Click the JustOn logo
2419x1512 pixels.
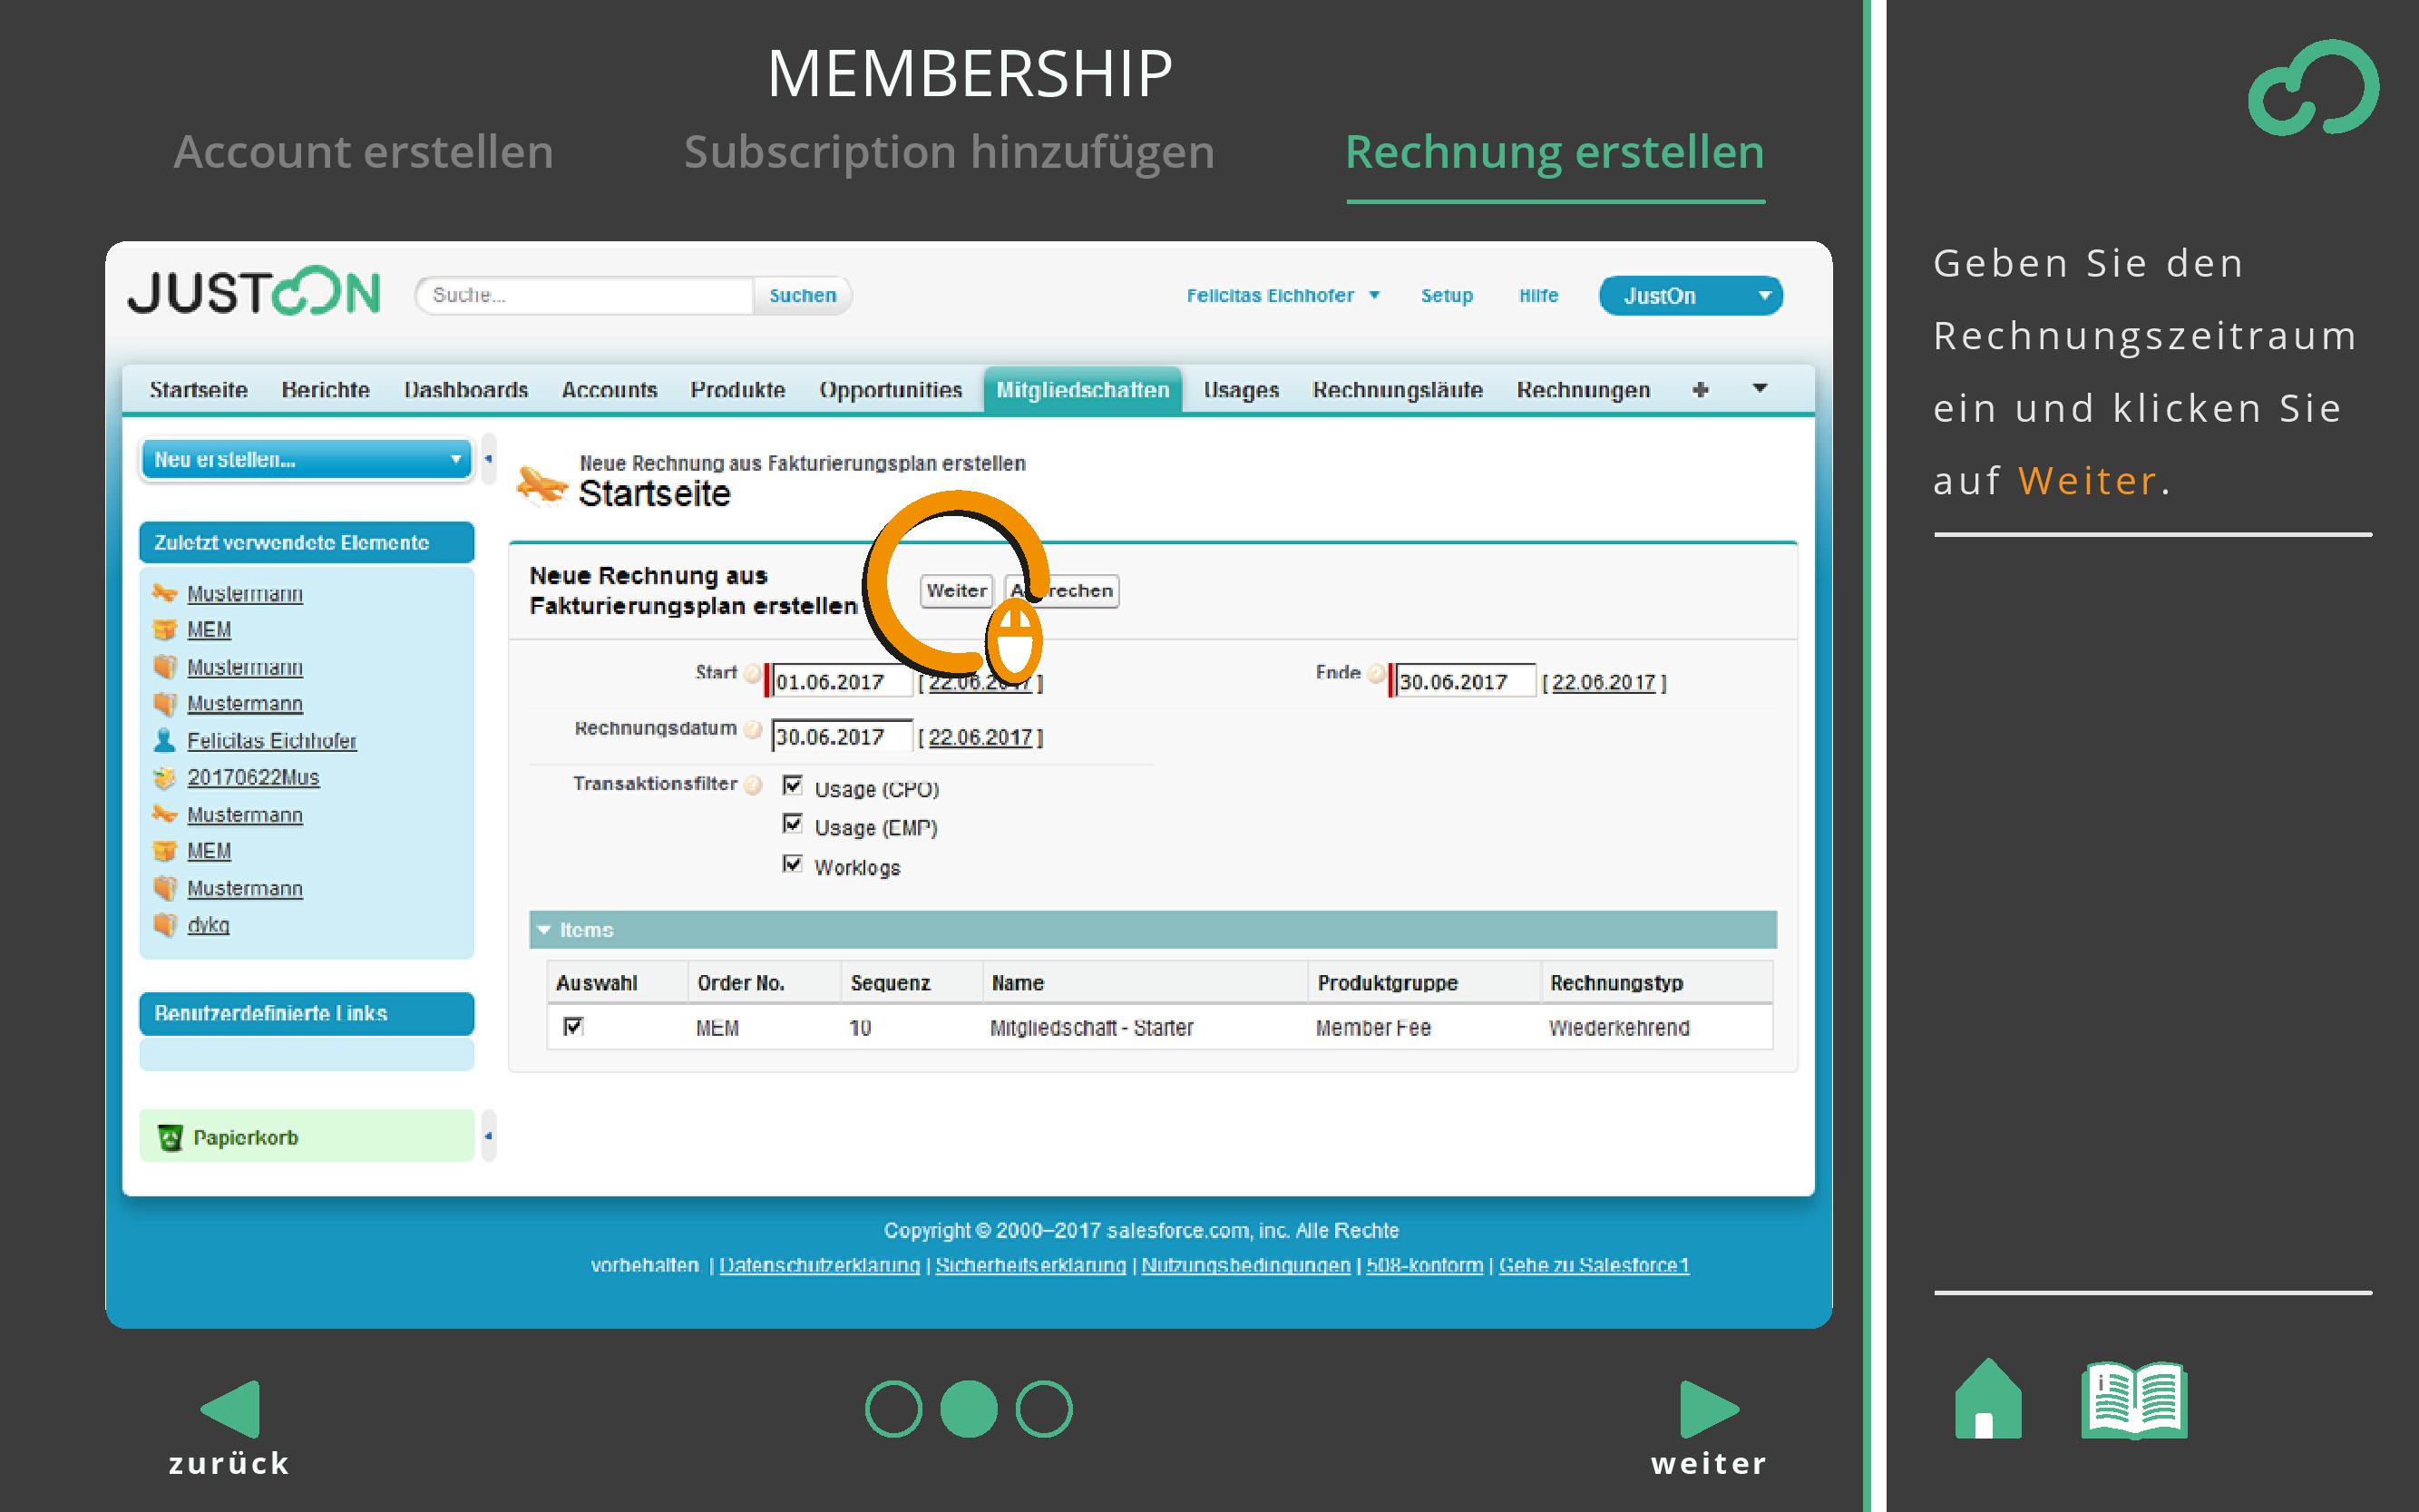(254, 293)
